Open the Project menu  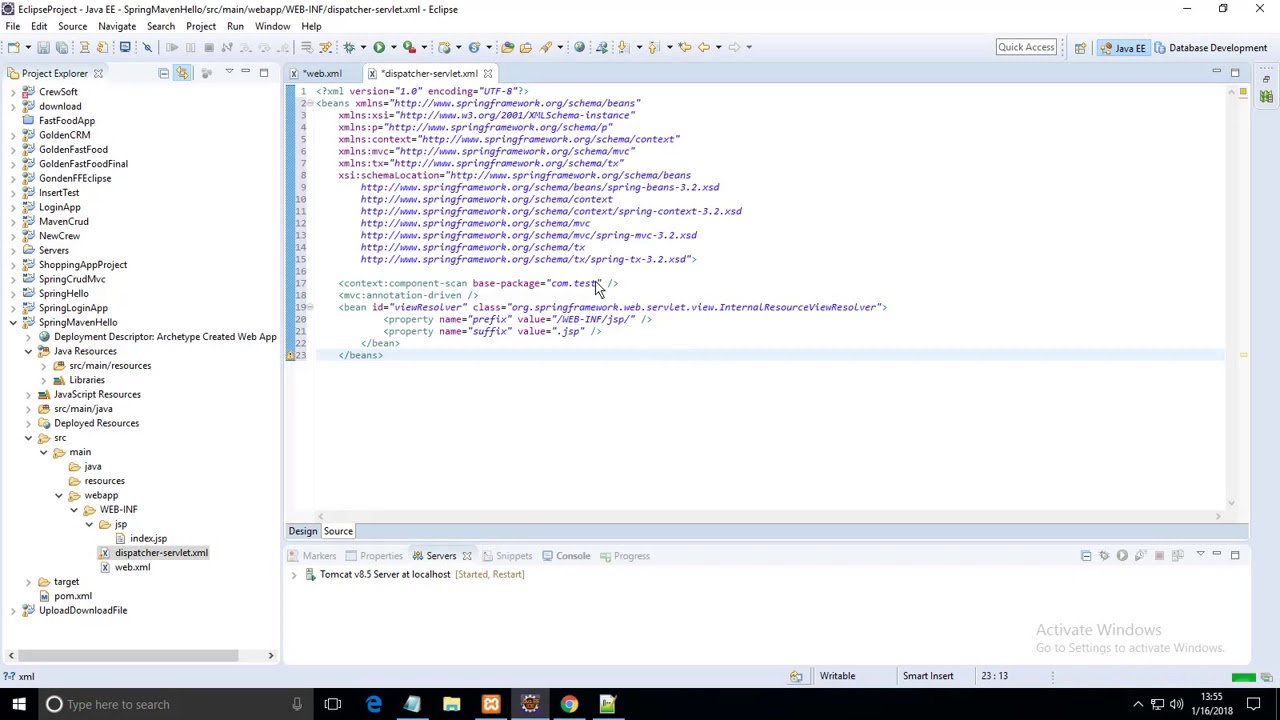coord(201,26)
